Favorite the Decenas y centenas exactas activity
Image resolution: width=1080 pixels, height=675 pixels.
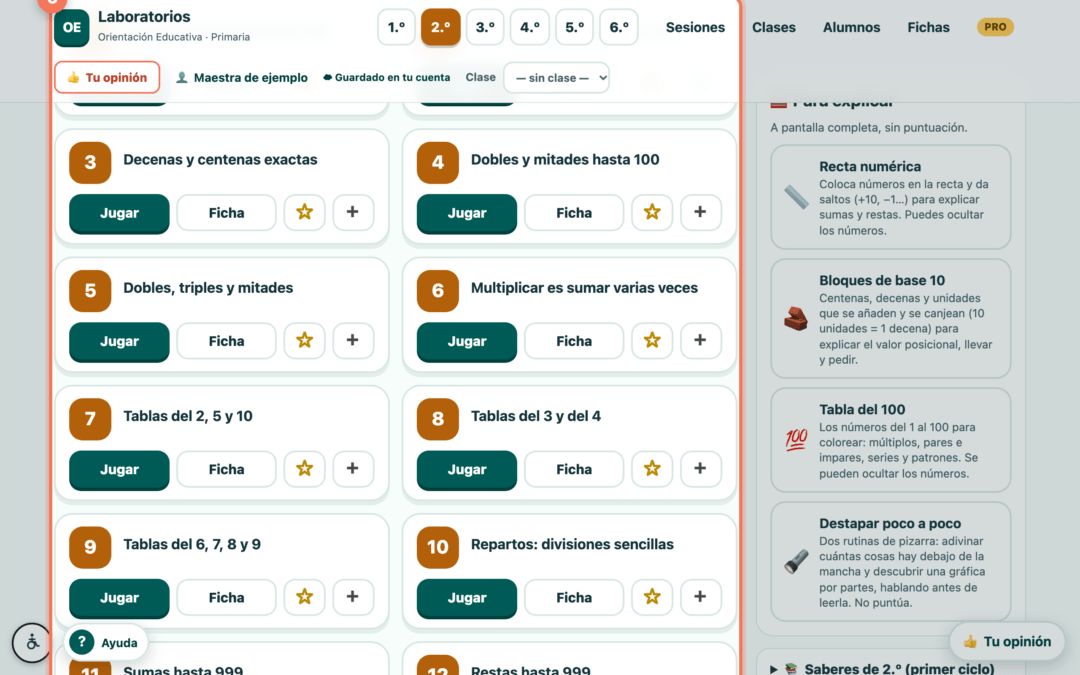point(304,212)
